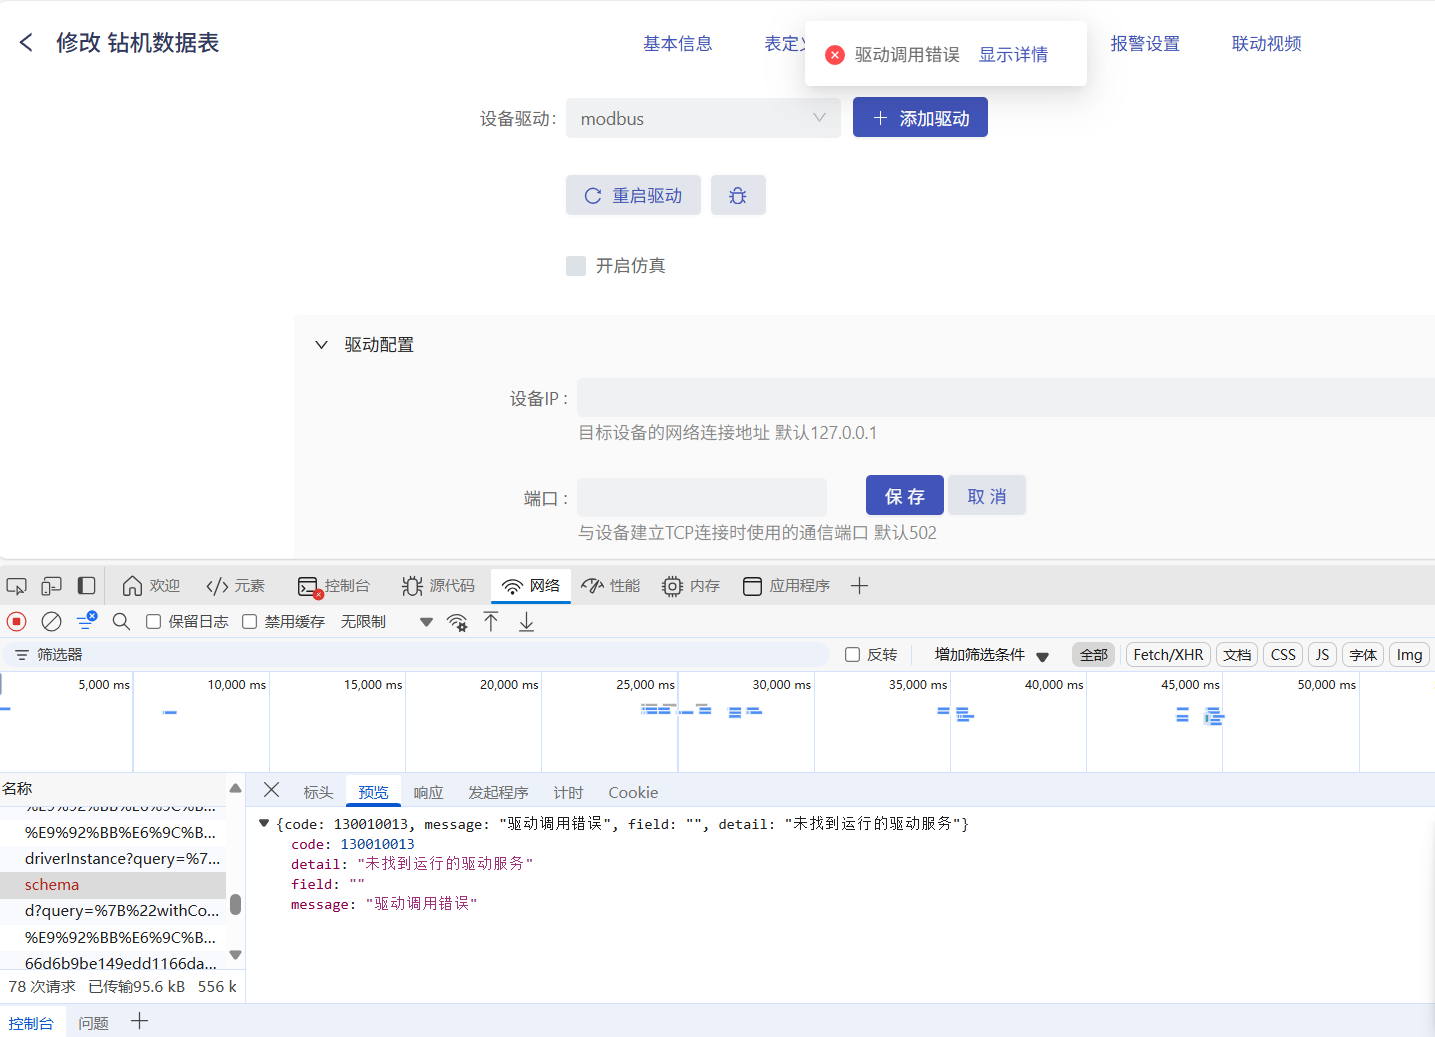The width and height of the screenshot is (1435, 1037).
Task: Check the 反转 filter checkbox
Action: 853,655
